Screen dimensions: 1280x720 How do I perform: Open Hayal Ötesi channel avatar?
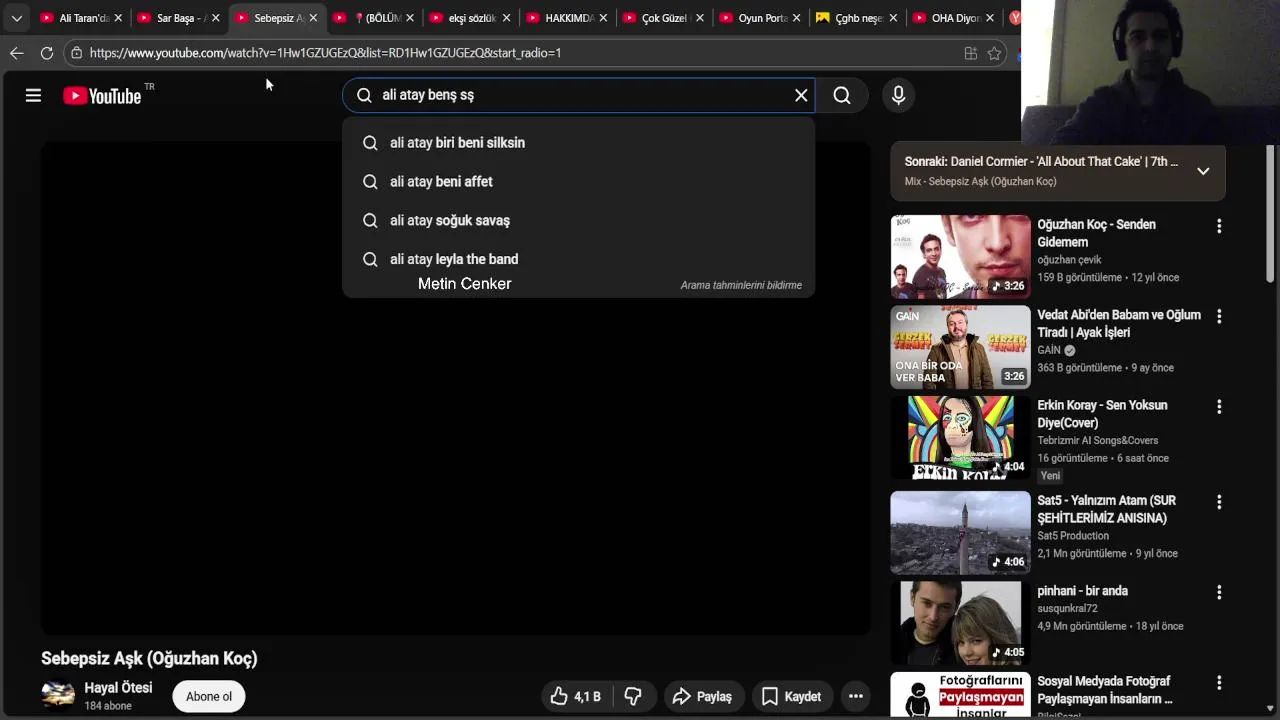pos(58,695)
